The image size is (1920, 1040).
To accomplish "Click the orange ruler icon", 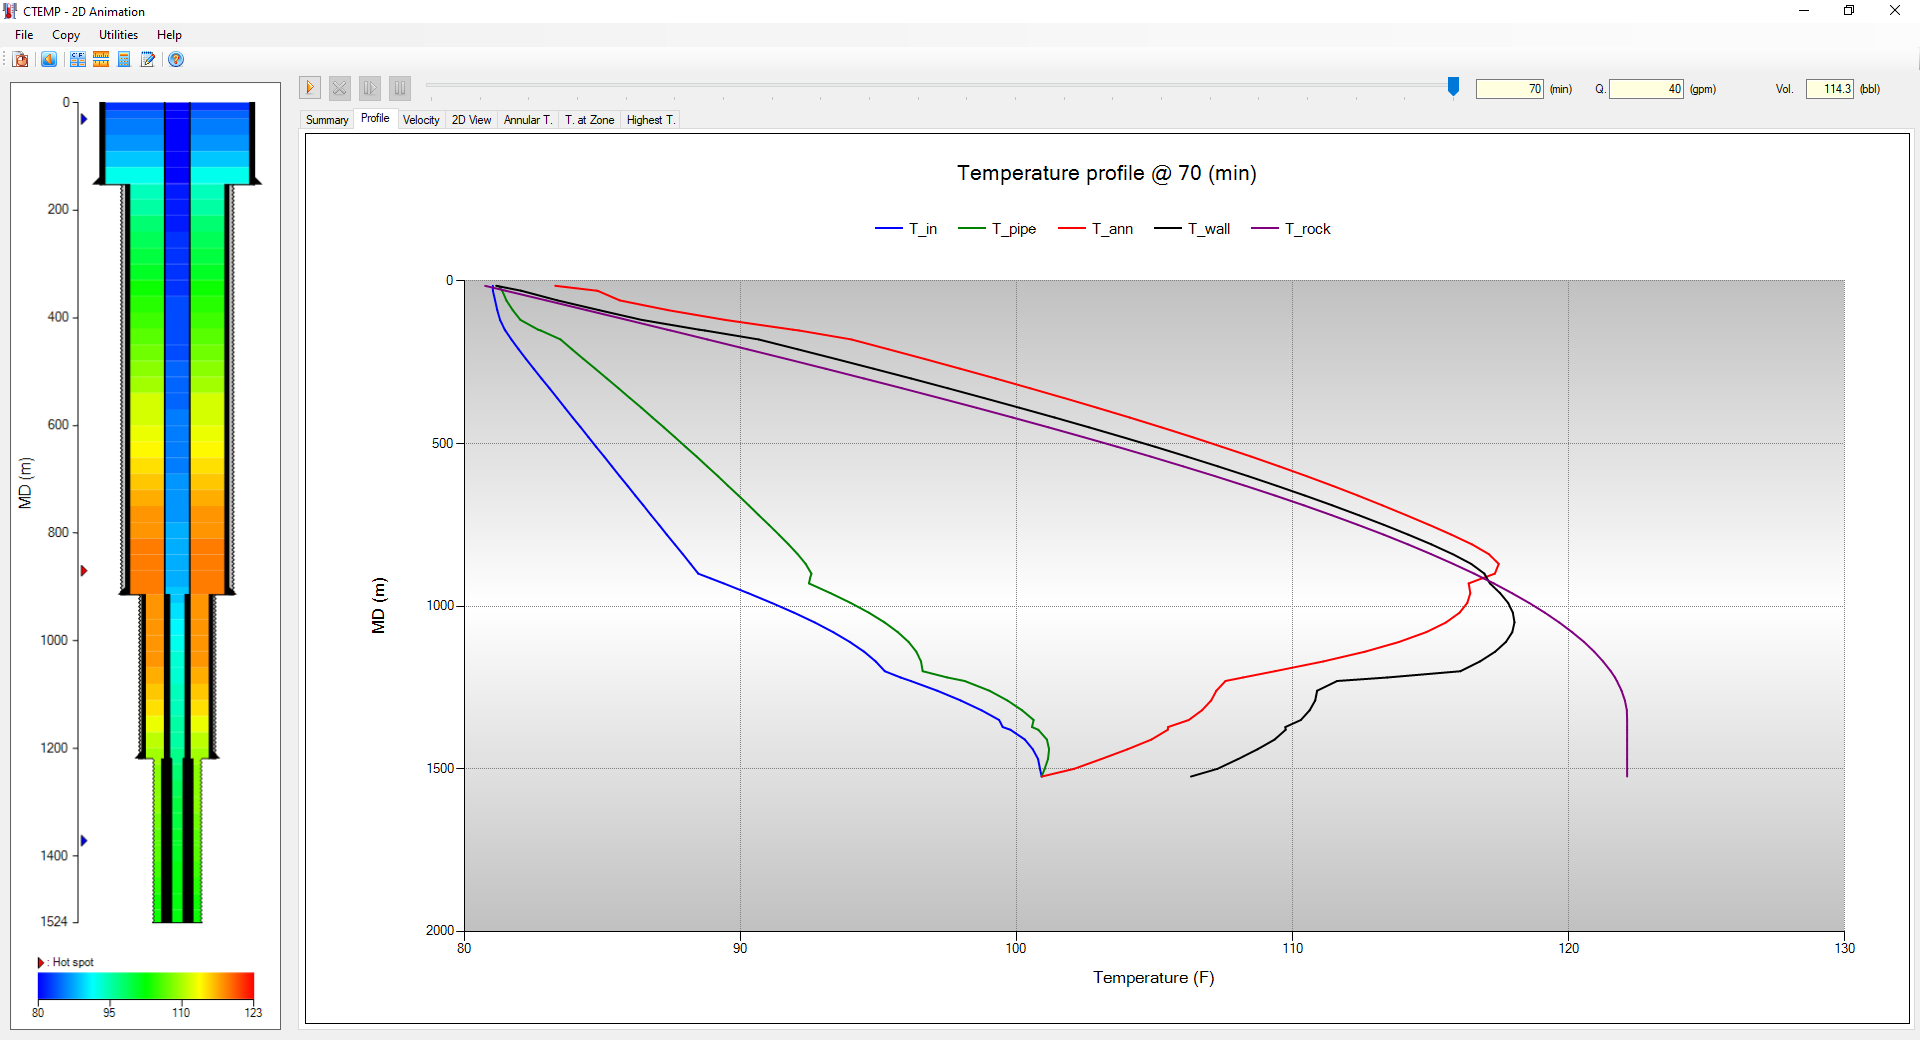I will 101,60.
